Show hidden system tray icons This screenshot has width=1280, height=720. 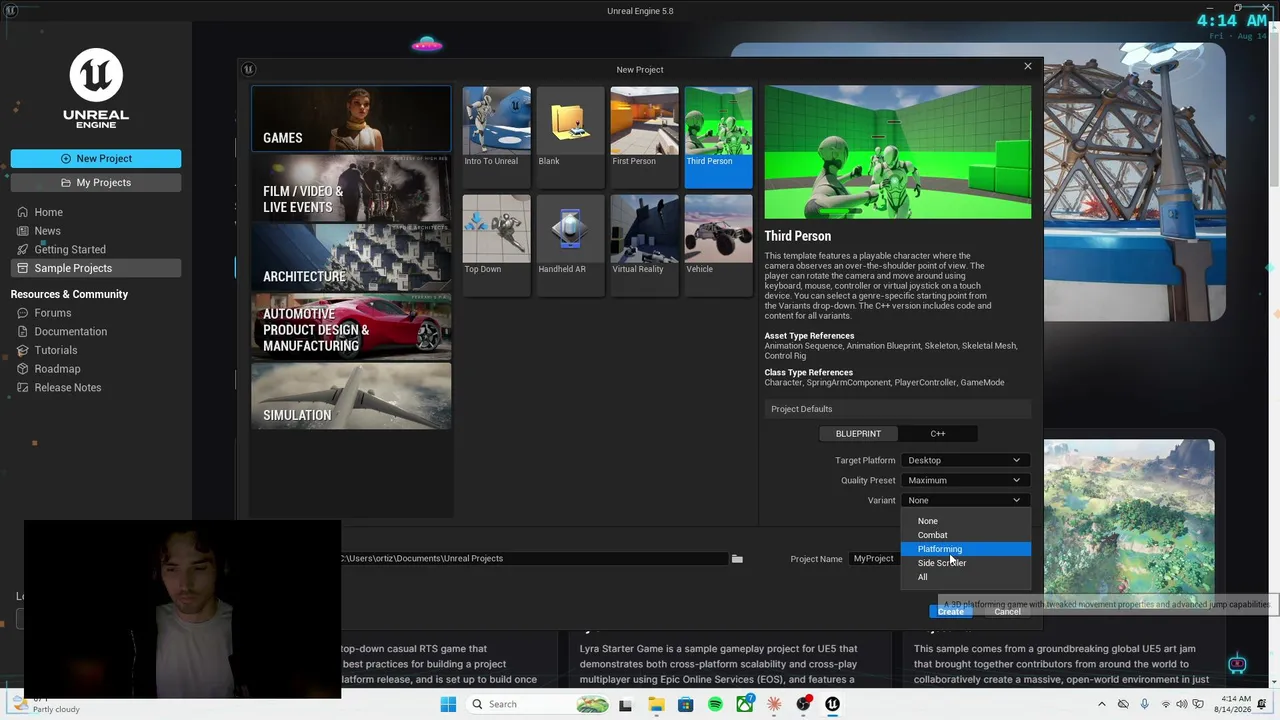click(1102, 704)
